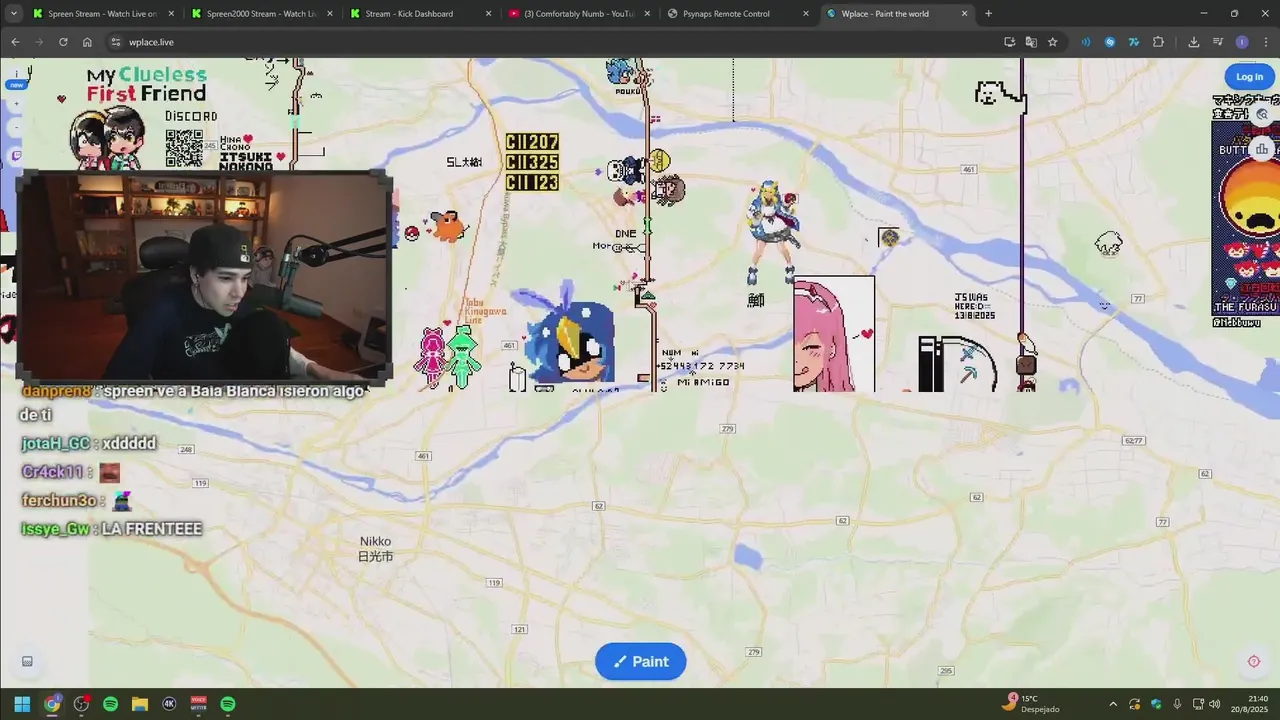This screenshot has height=720, width=1280.
Task: Open the yellow File Explorer taskbar icon
Action: coord(139,704)
